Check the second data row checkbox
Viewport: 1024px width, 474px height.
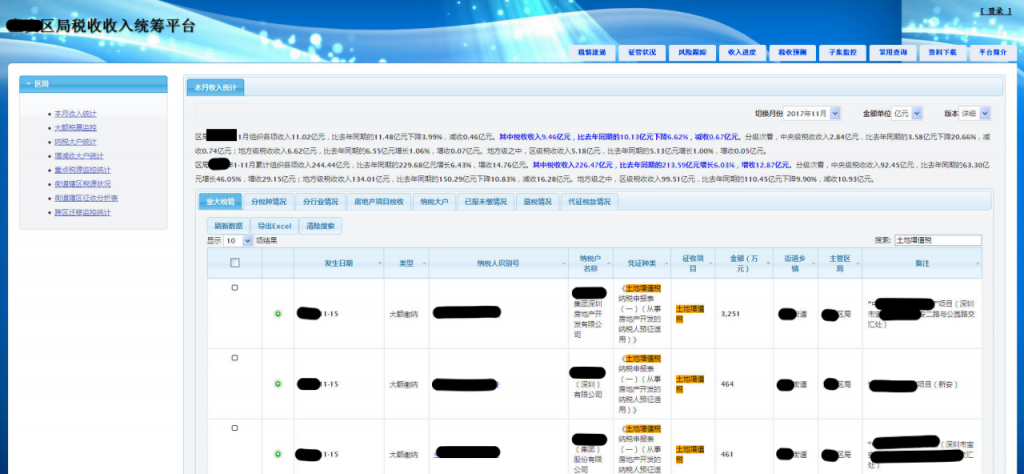235,357
